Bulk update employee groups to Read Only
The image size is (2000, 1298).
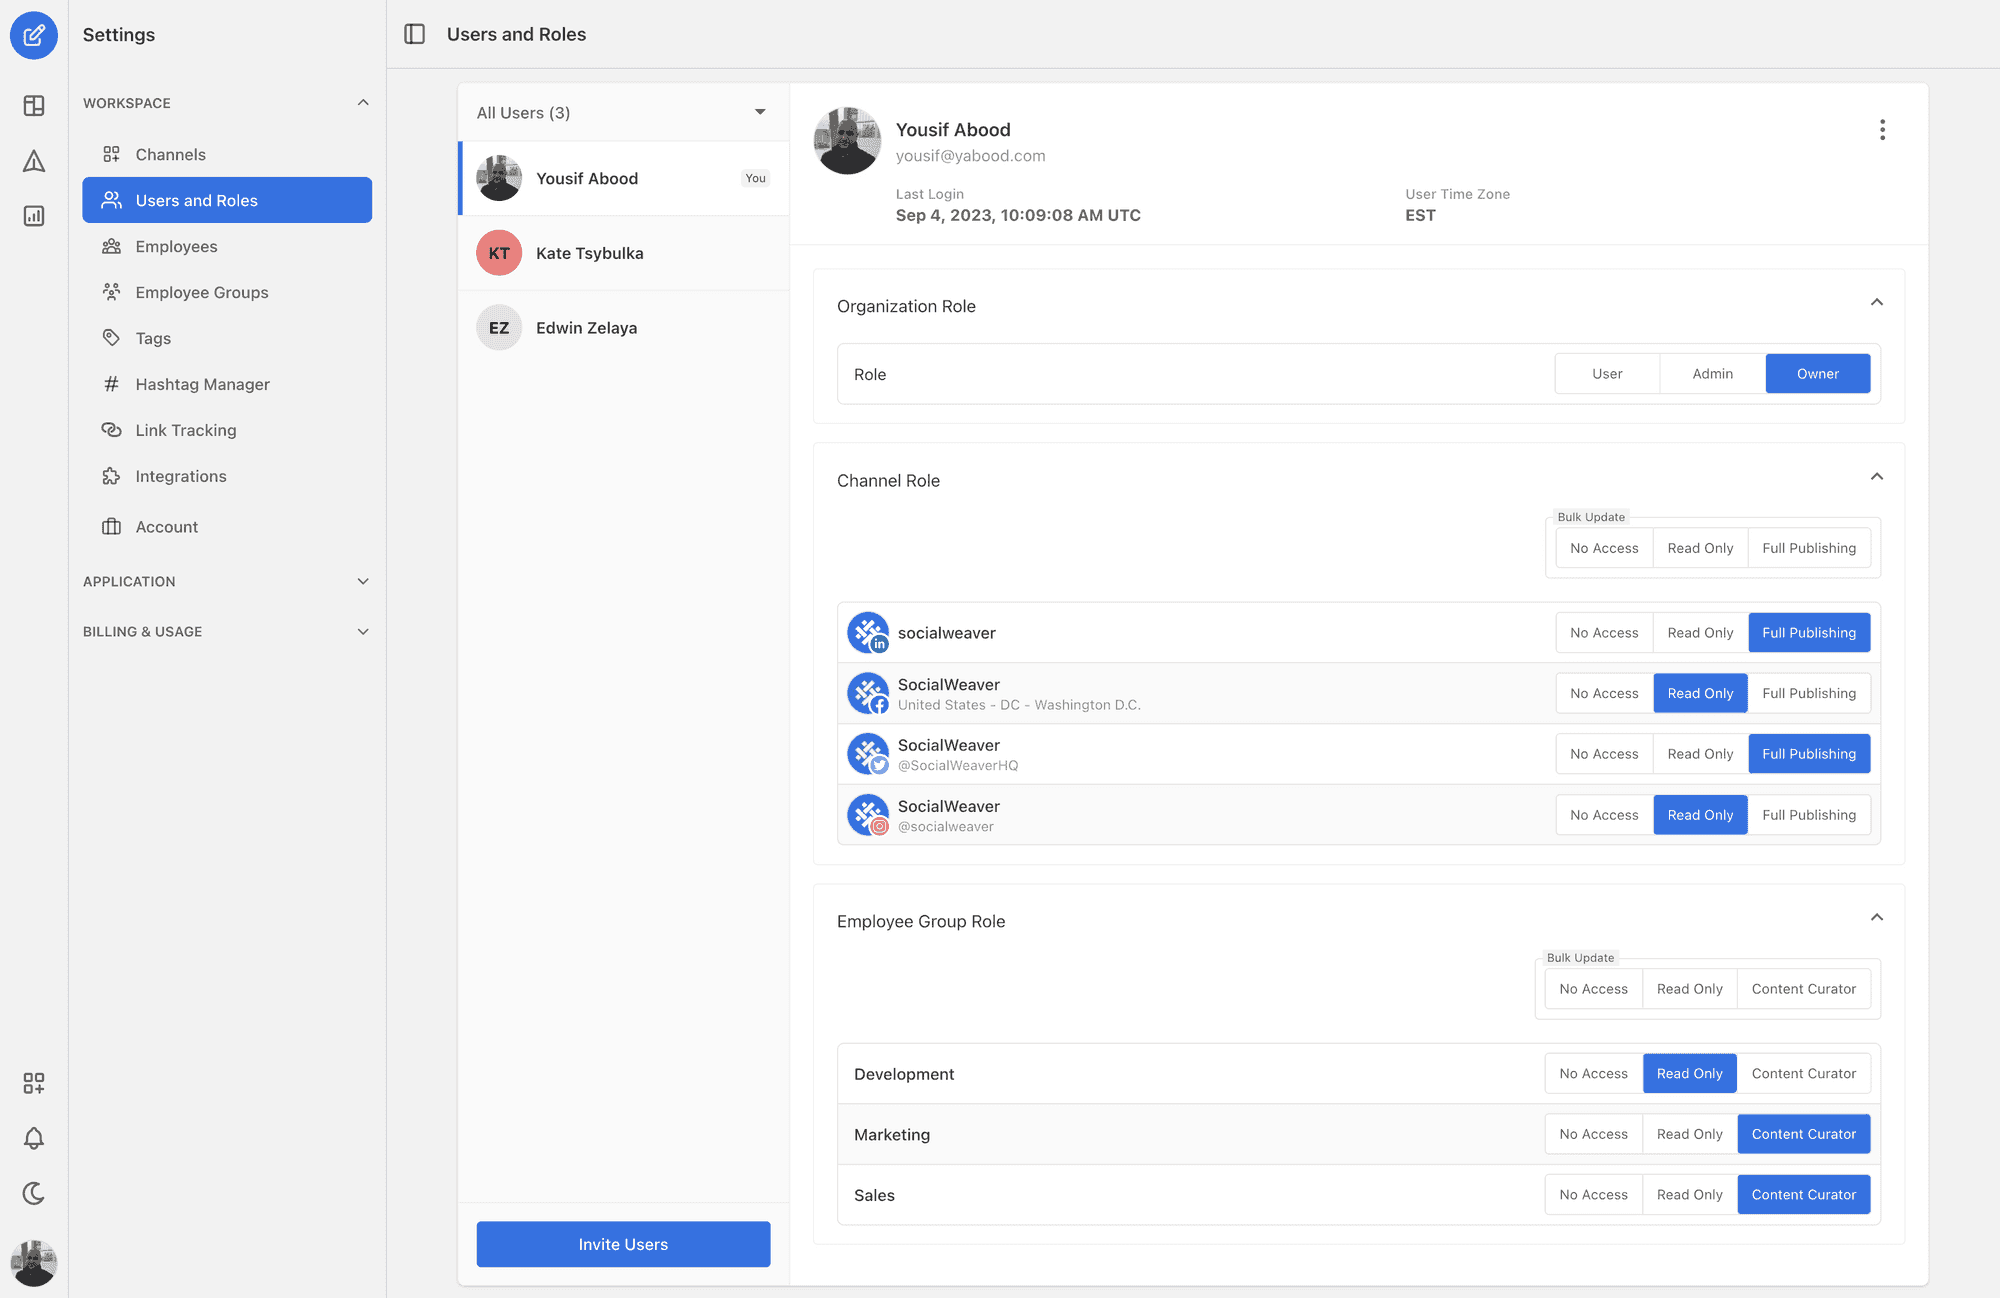[x=1690, y=989]
